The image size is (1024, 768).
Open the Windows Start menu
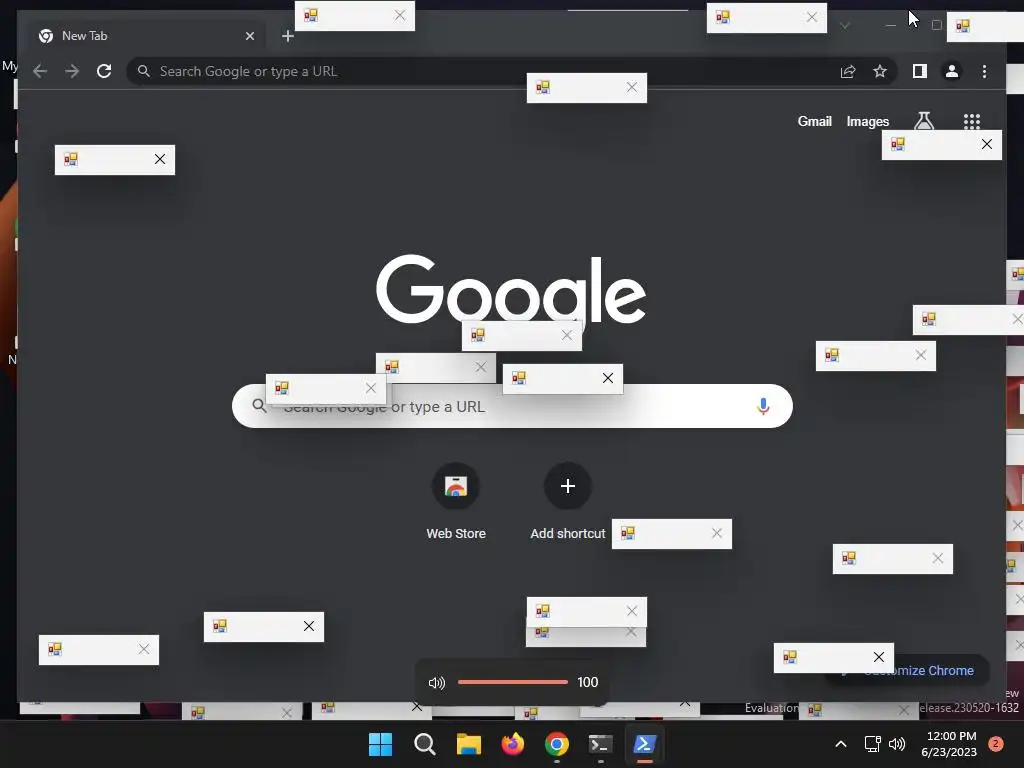[x=380, y=744]
